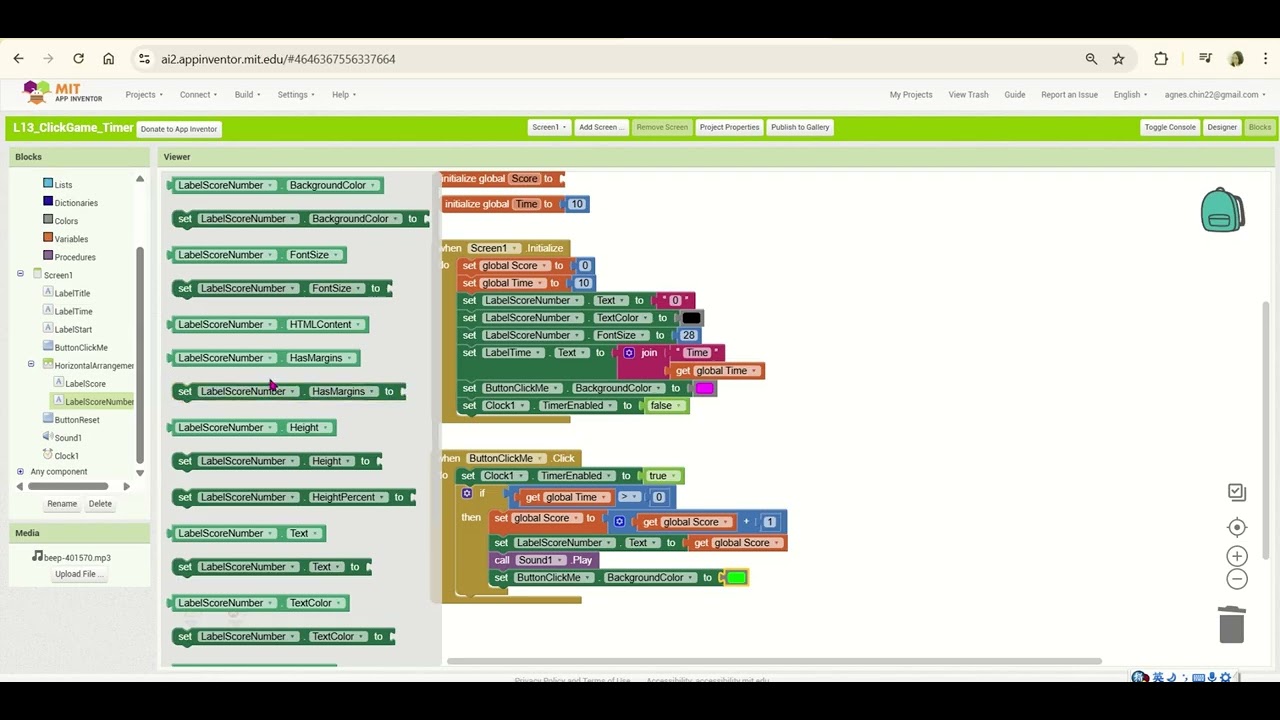Click the browser address bar URL
Viewport: 1280px width, 720px height.
point(278,59)
